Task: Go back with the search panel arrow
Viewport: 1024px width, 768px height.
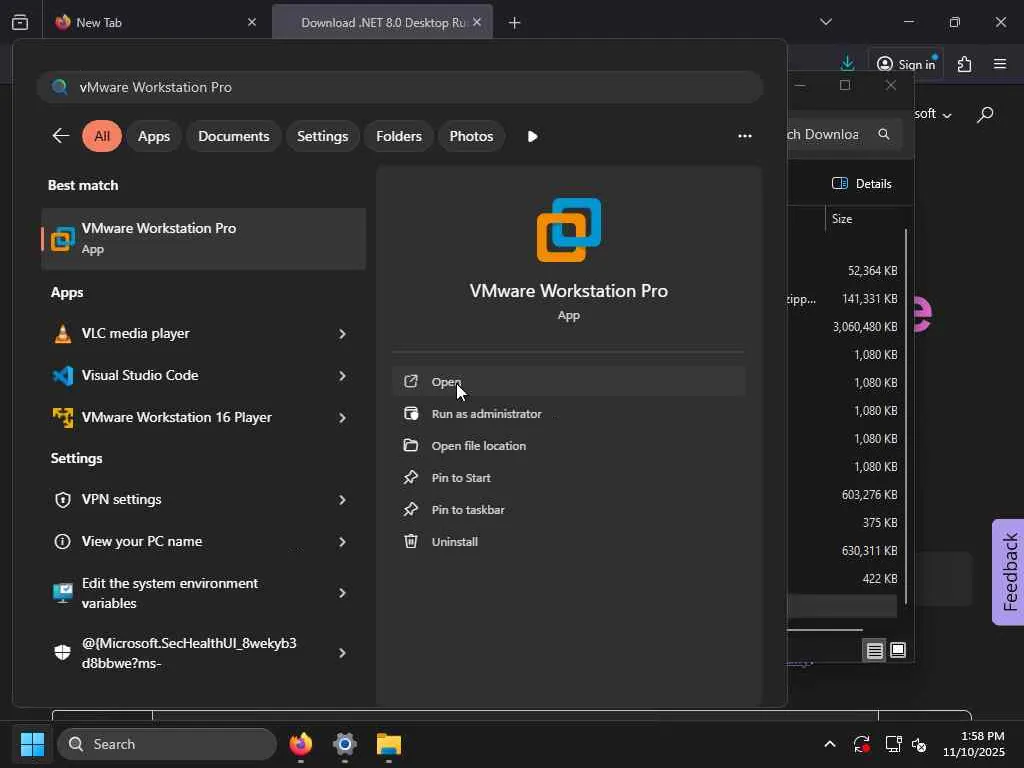Action: pos(61,136)
